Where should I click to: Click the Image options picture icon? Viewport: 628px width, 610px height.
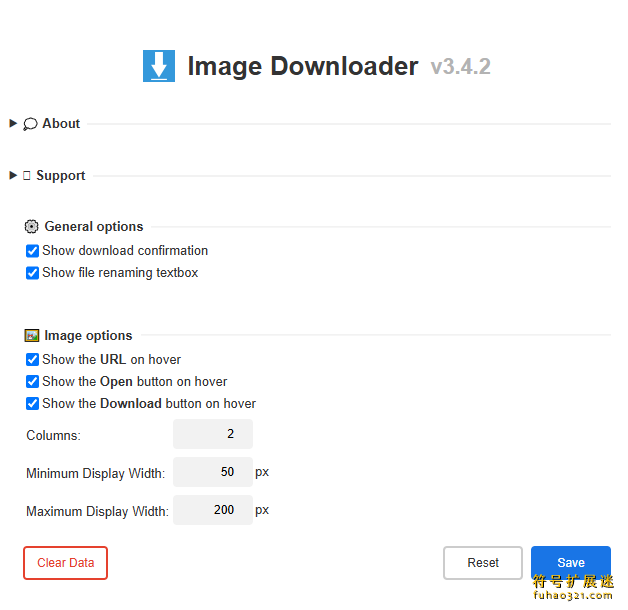[32, 335]
